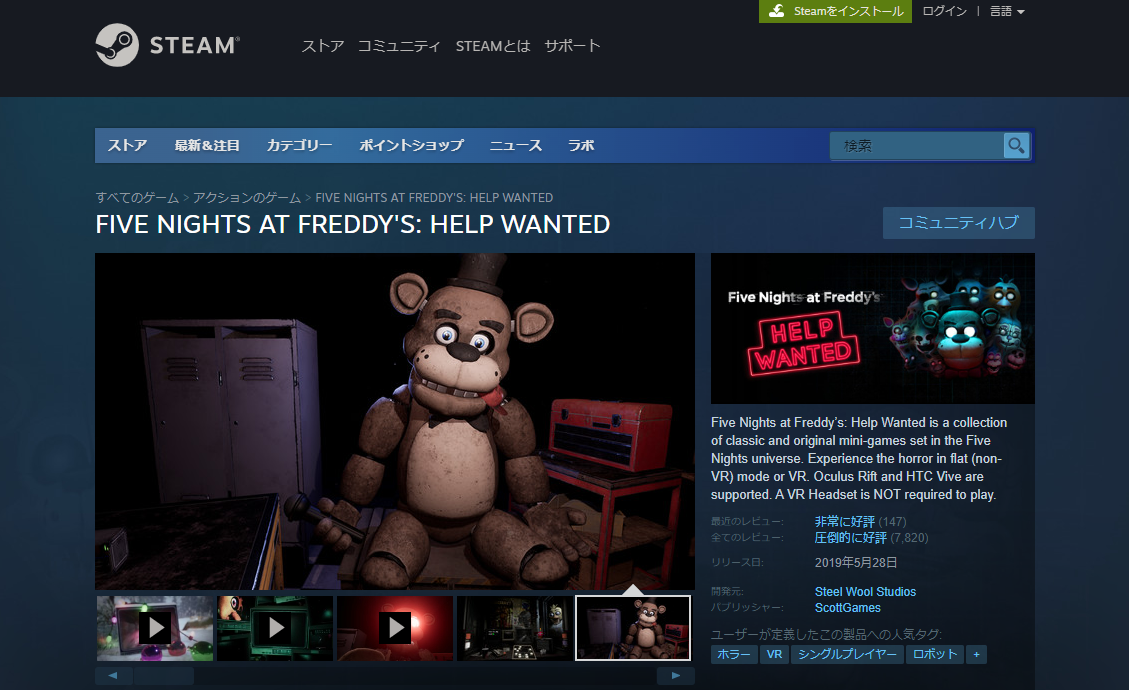Expand the カテゴリー menu in the store bar

coord(299,146)
